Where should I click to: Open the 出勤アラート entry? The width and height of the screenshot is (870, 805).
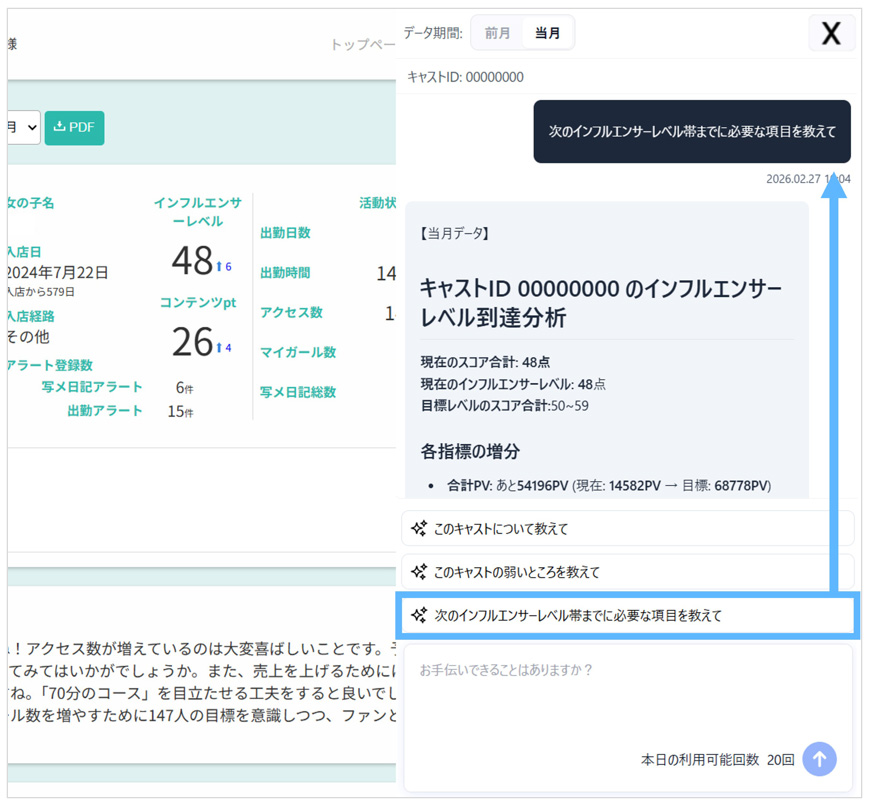coord(105,411)
